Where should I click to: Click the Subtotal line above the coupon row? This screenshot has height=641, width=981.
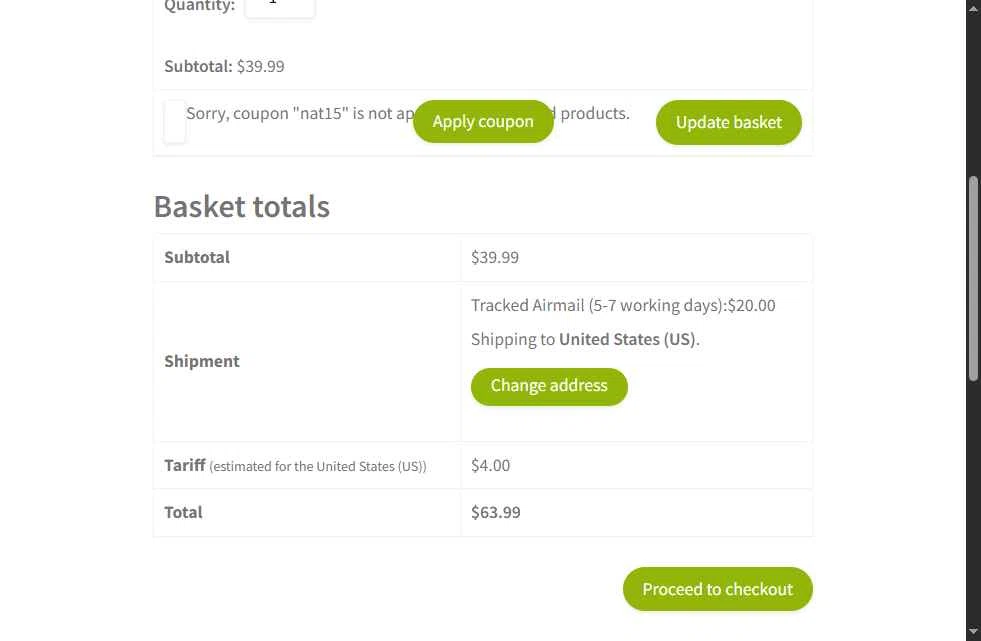pyautogui.click(x=225, y=66)
